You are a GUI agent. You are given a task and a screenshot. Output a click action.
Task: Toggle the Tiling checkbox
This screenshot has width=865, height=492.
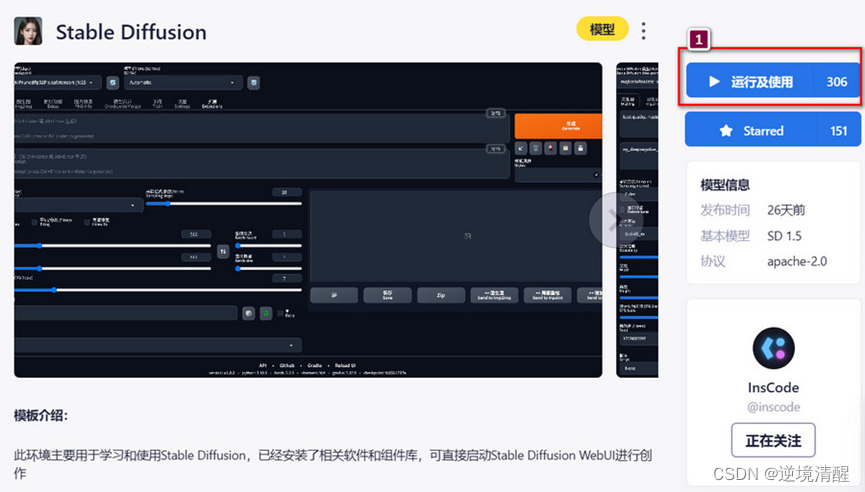click(34, 222)
